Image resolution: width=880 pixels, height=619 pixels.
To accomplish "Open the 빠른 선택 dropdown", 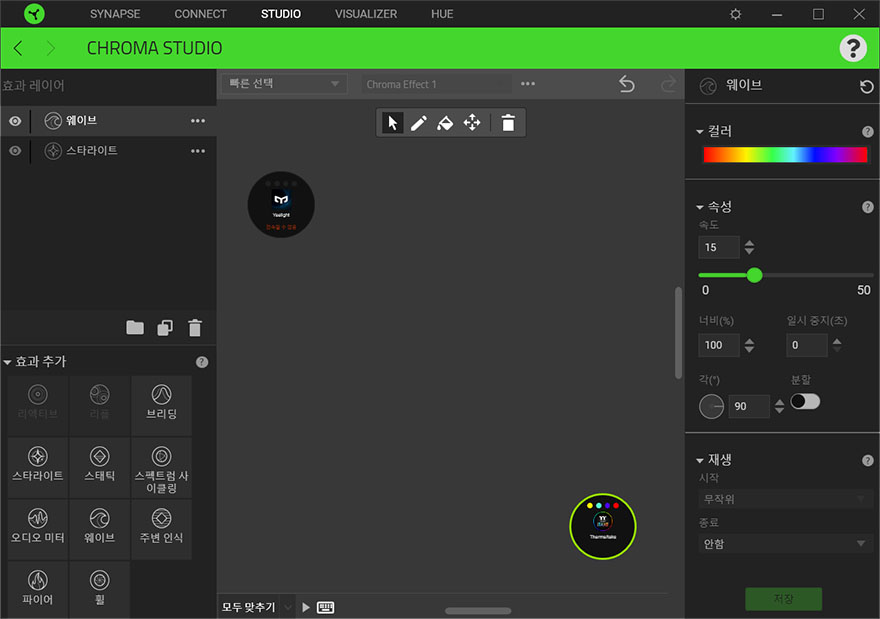I will tap(284, 84).
